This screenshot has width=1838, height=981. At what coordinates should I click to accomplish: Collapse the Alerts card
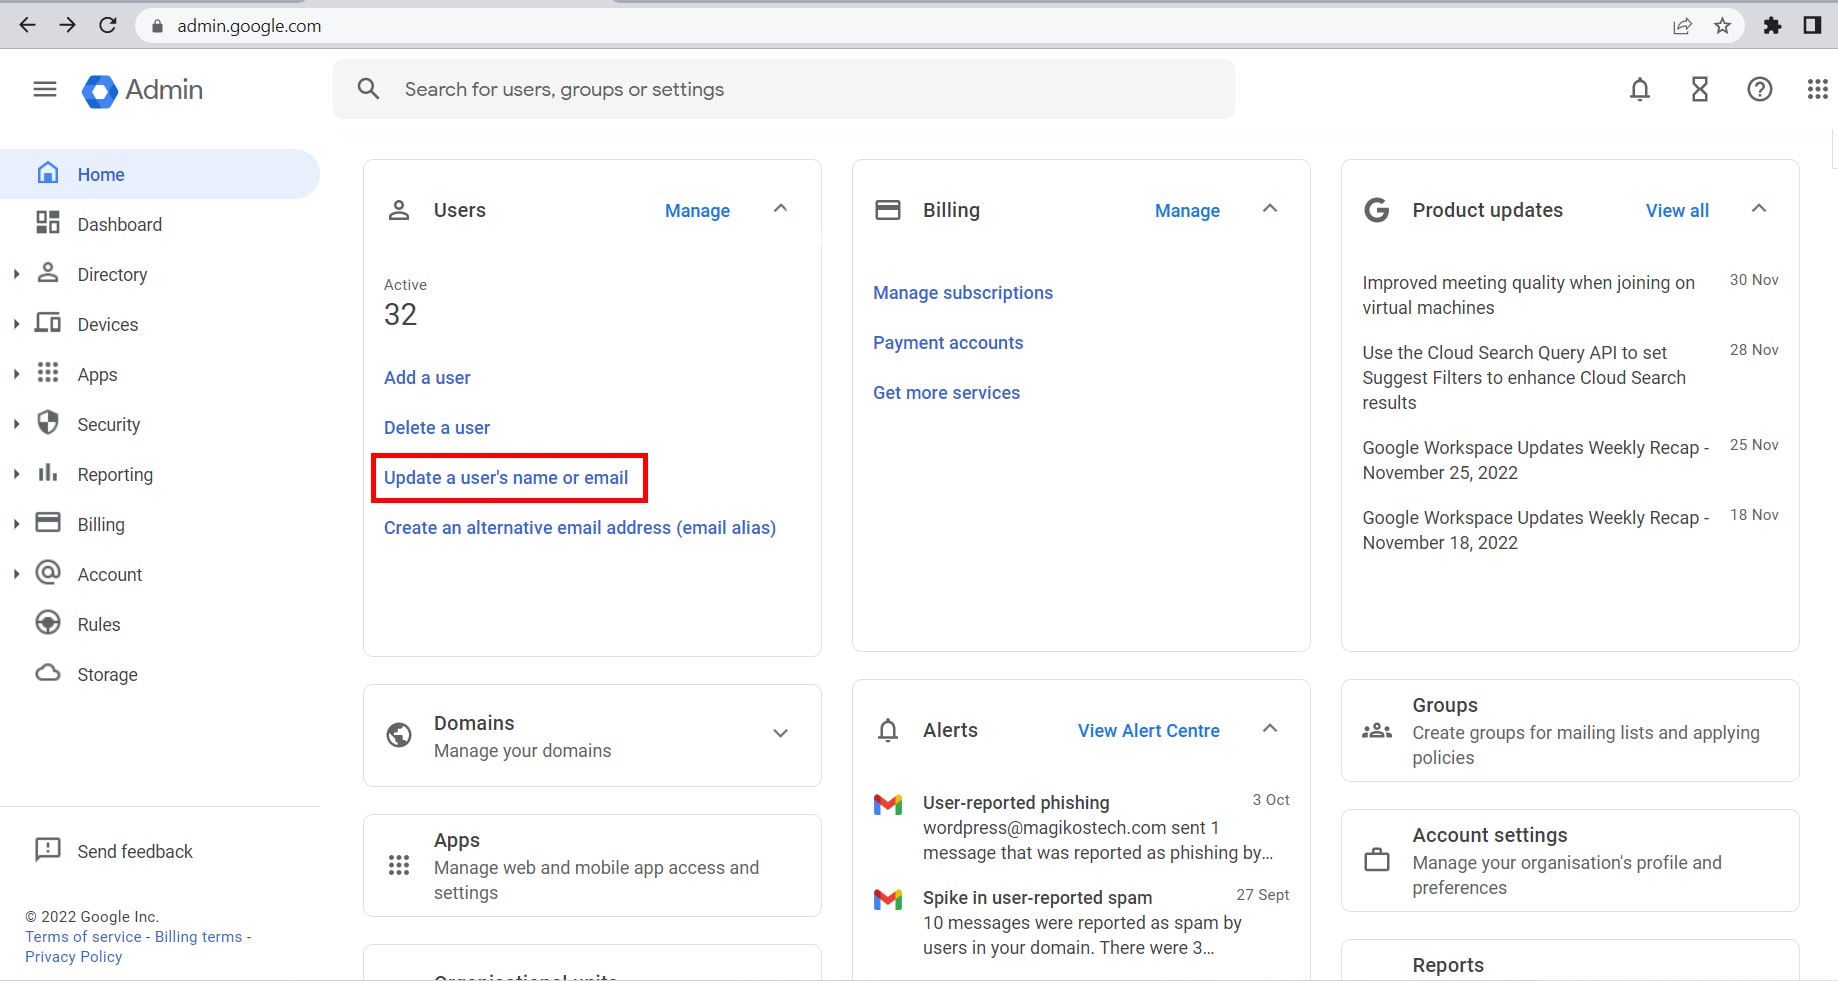(x=1270, y=728)
